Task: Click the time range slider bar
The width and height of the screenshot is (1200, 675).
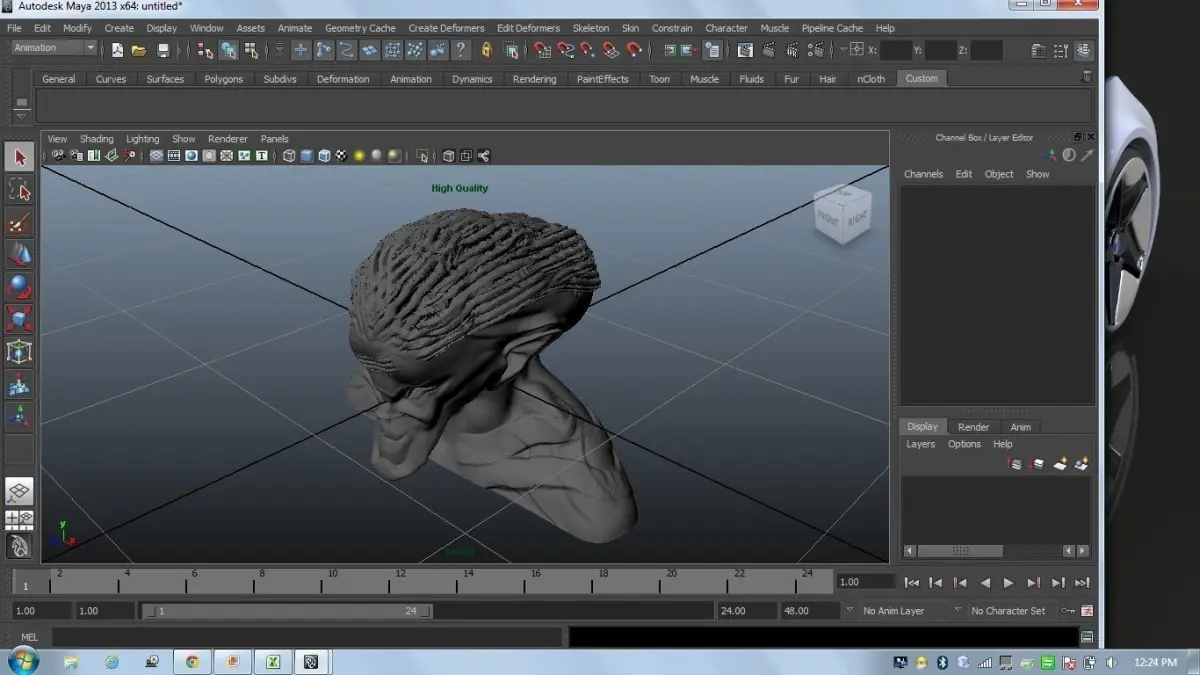Action: [286, 611]
